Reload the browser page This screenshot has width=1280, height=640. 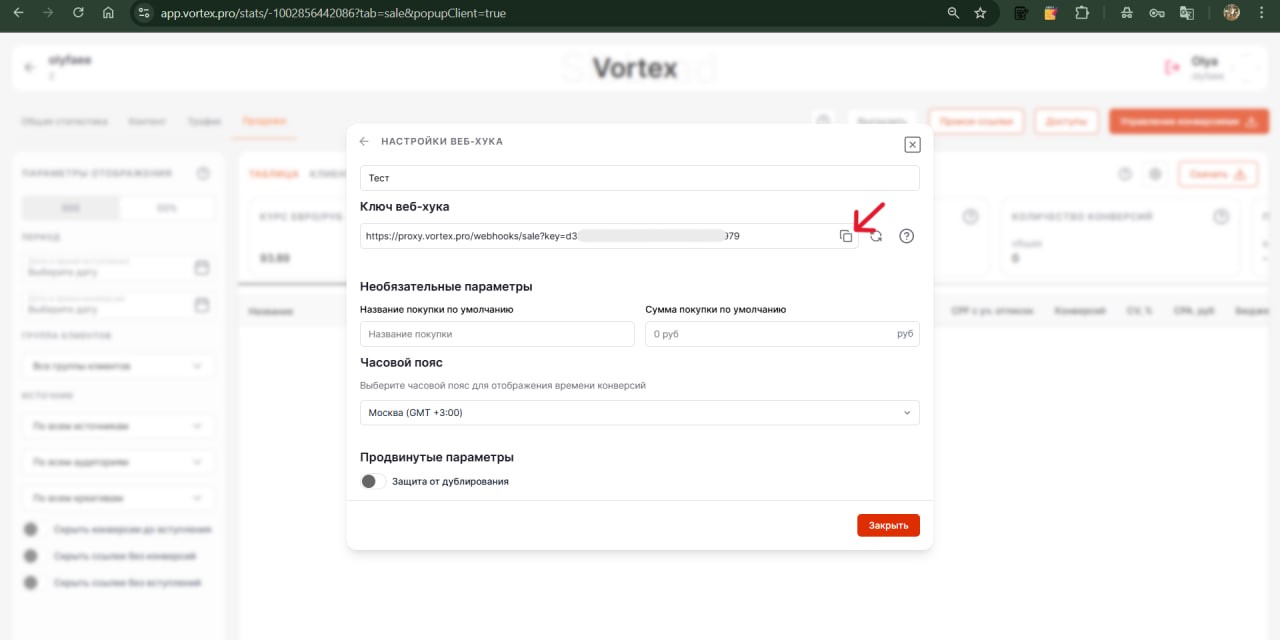[78, 13]
